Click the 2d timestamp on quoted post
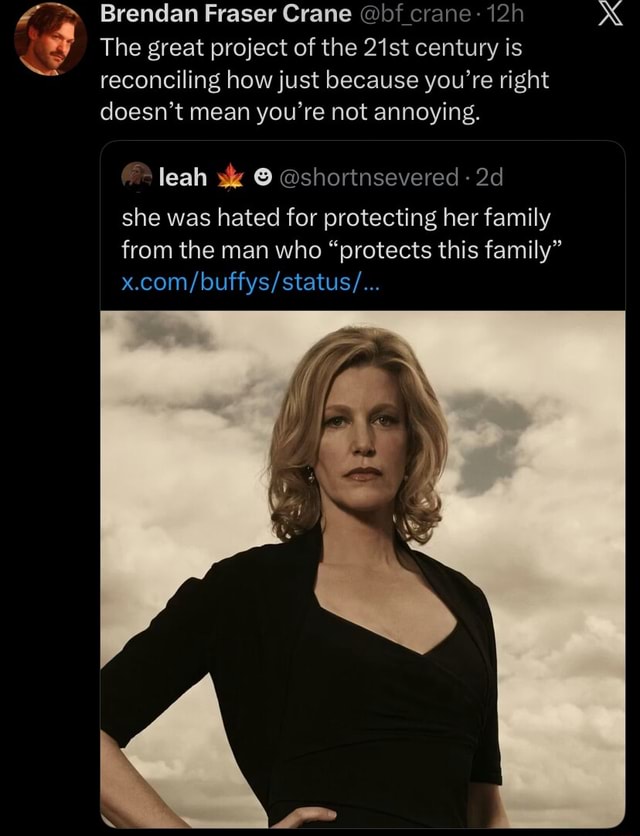This screenshot has height=836, width=640. (x=490, y=177)
